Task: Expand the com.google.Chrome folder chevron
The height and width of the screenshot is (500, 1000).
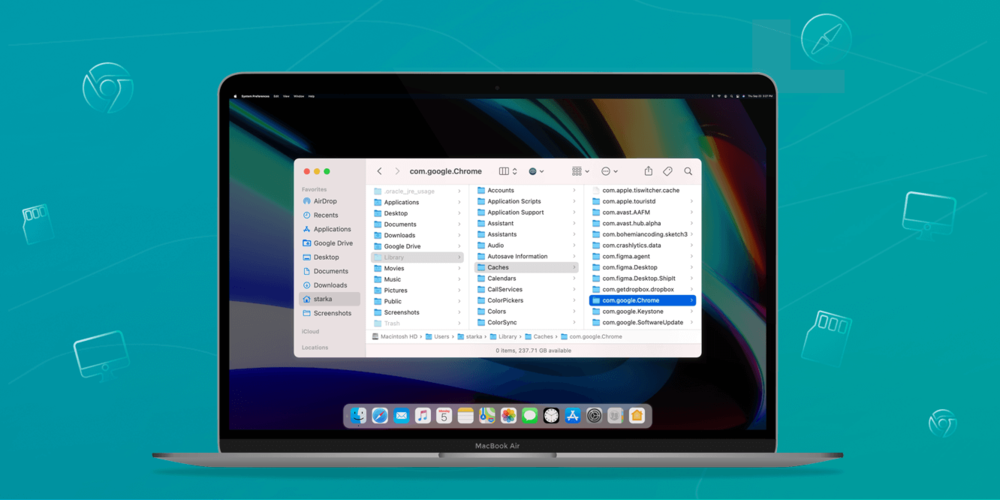Action: [x=691, y=300]
